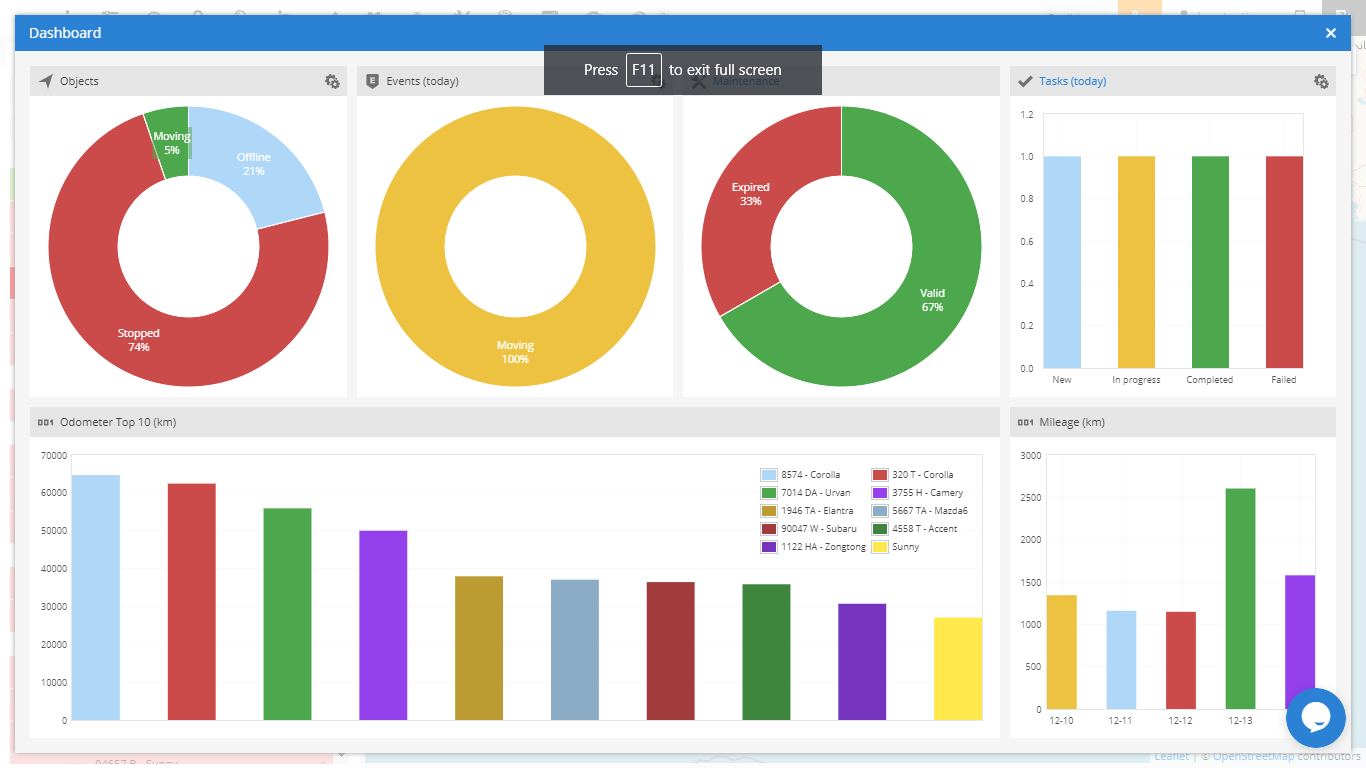
Task: Click the Odometer Top 10 counter icon
Action: pyautogui.click(x=45, y=423)
